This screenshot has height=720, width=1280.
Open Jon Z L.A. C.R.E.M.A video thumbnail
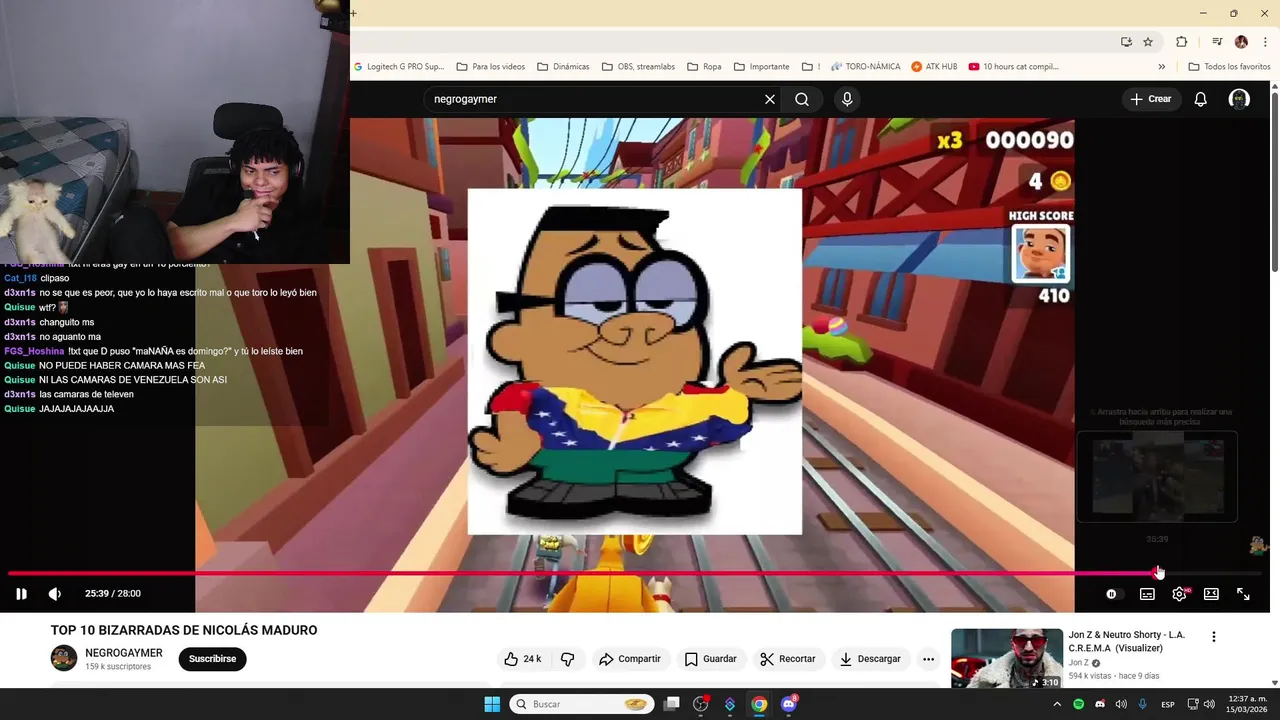1007,658
